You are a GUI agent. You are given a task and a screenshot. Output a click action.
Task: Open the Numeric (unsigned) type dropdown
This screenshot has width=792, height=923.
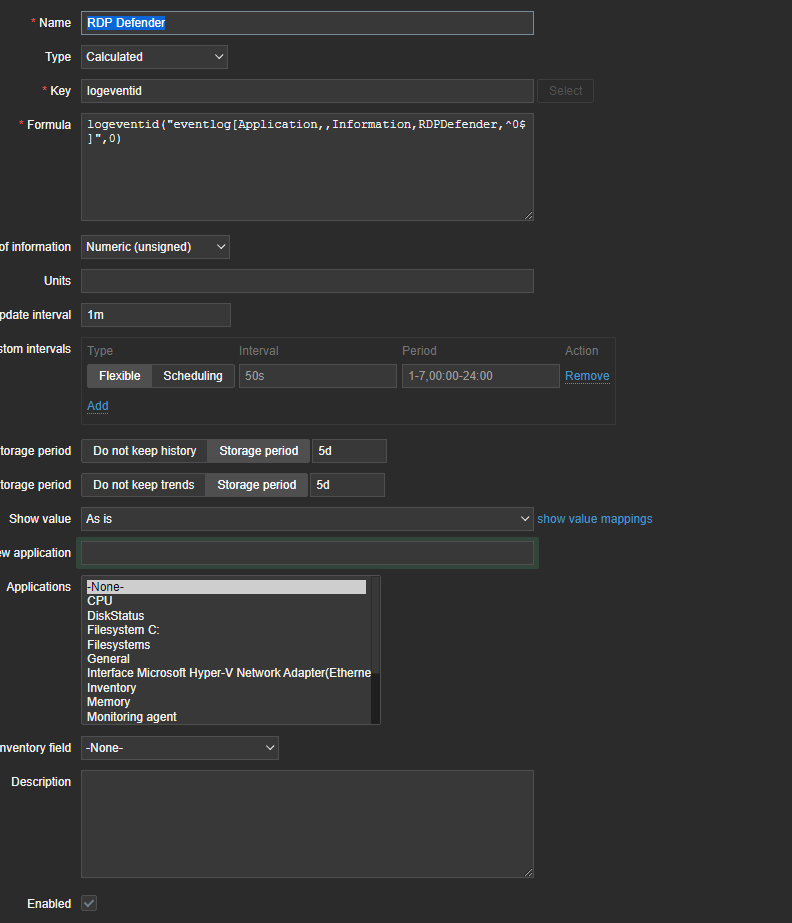155,247
